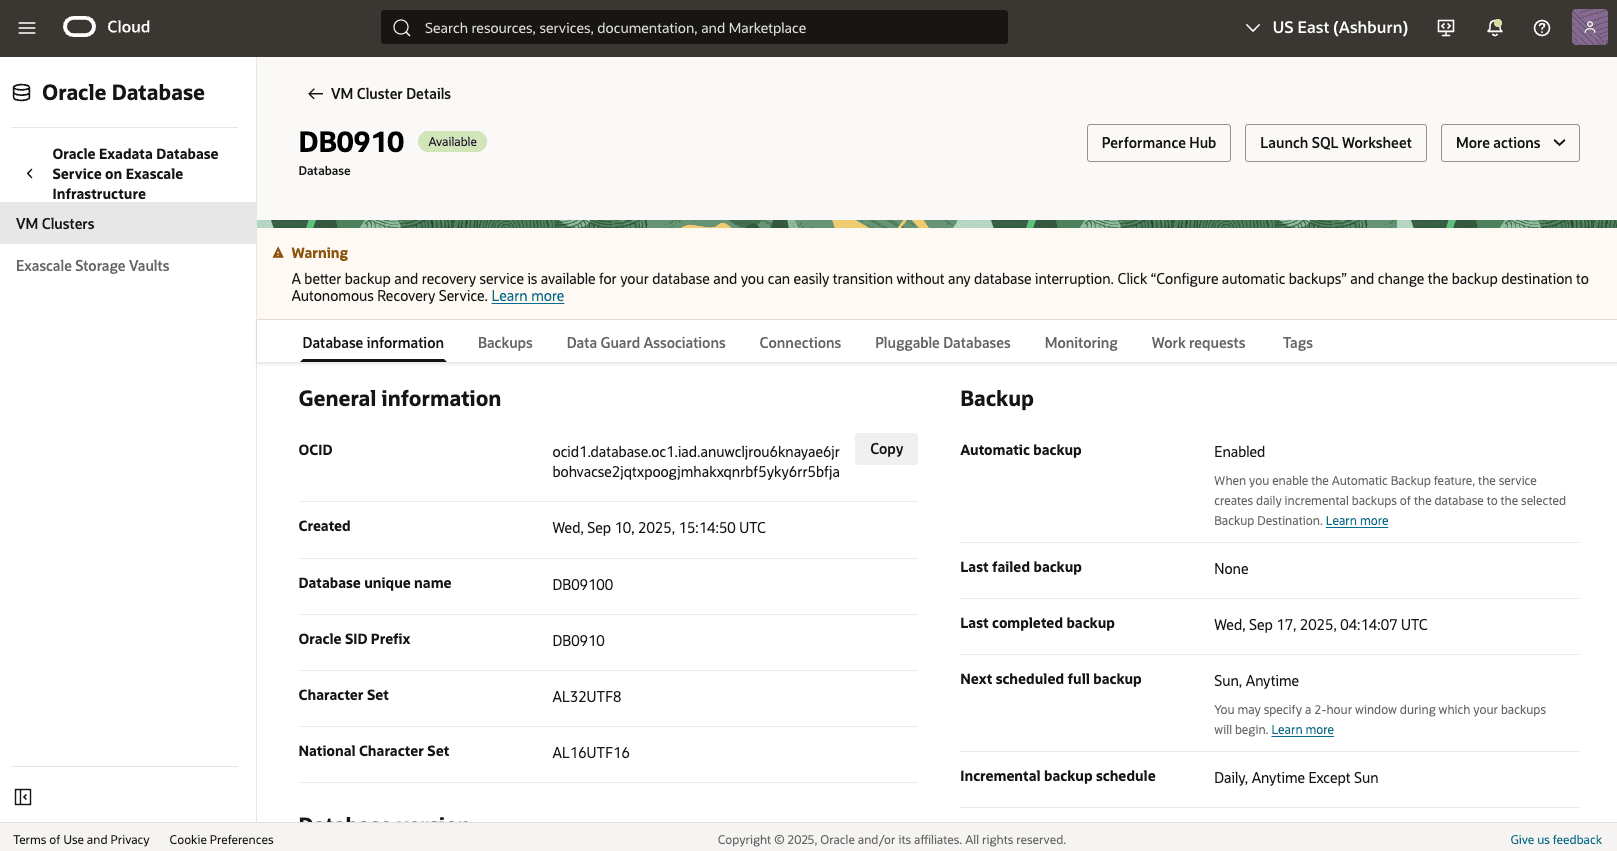Focus the search resources input field

[x=694, y=28]
